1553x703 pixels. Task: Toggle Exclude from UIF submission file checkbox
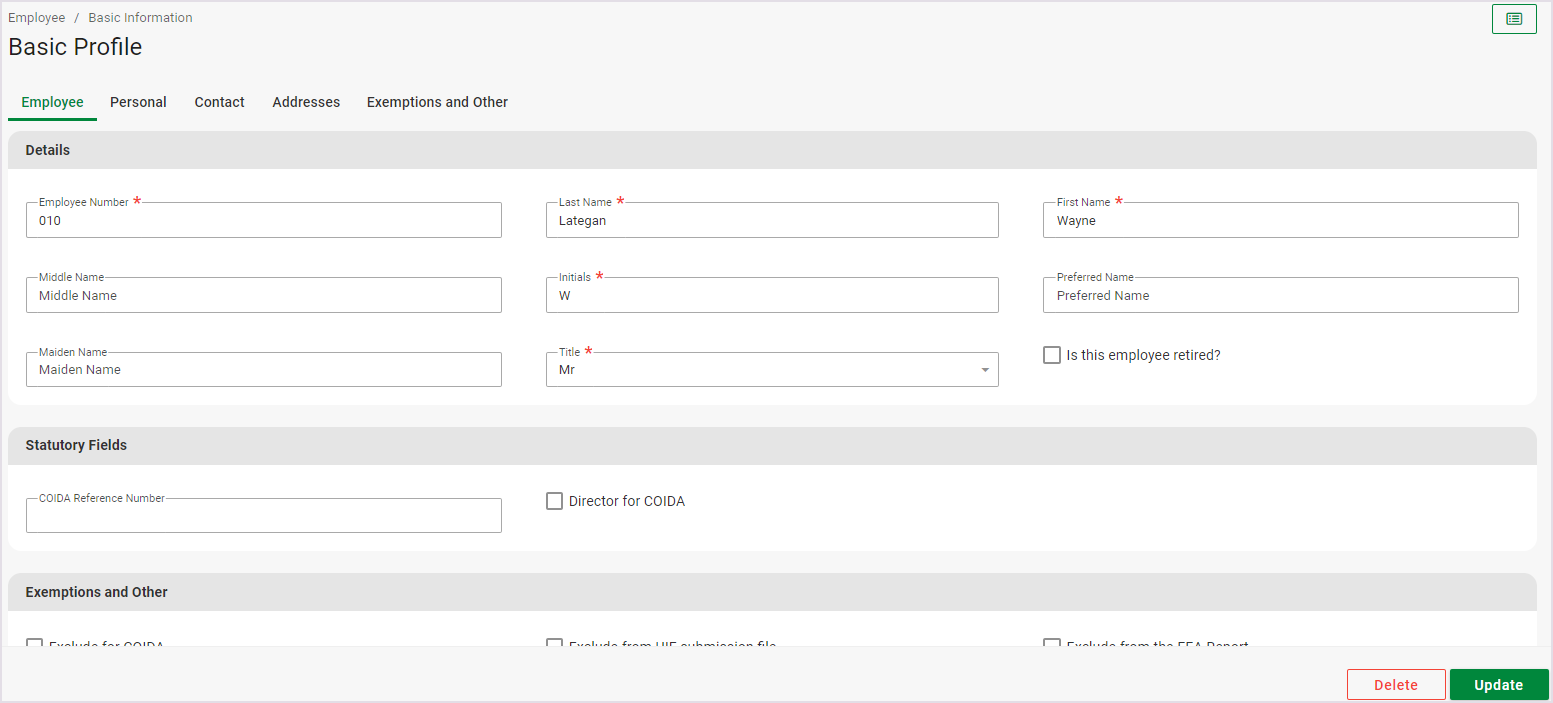click(x=555, y=644)
